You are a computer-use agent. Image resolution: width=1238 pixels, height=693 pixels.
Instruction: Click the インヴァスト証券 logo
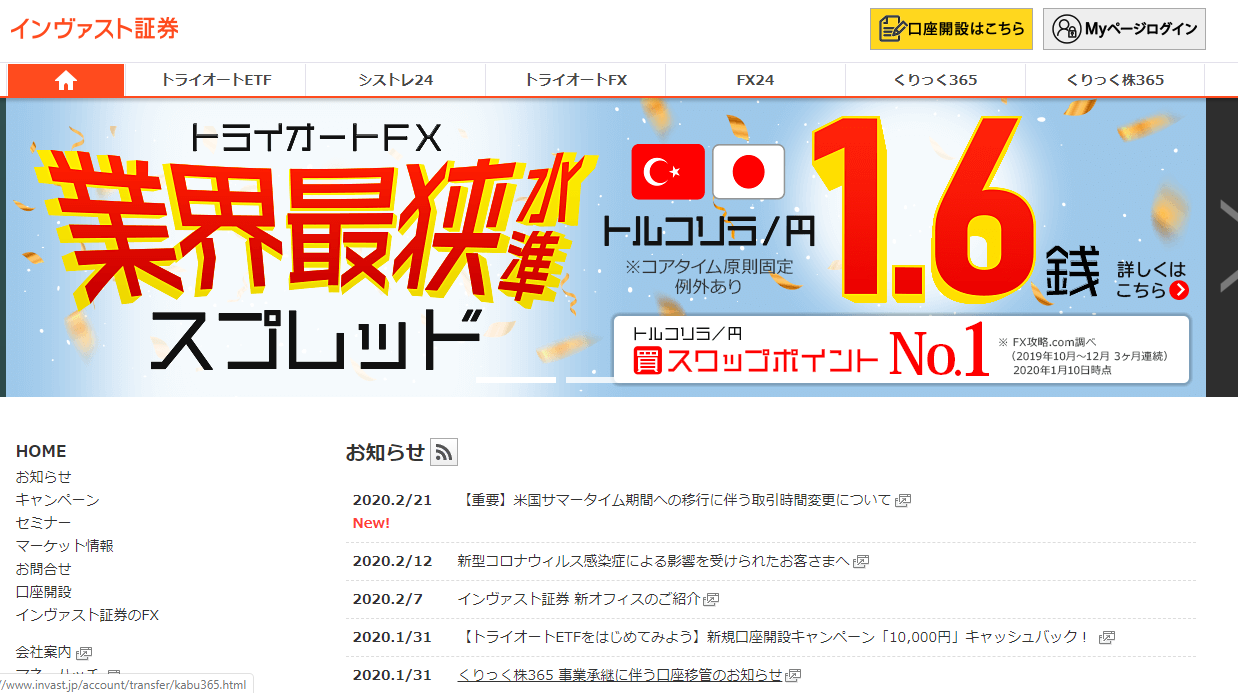[95, 28]
